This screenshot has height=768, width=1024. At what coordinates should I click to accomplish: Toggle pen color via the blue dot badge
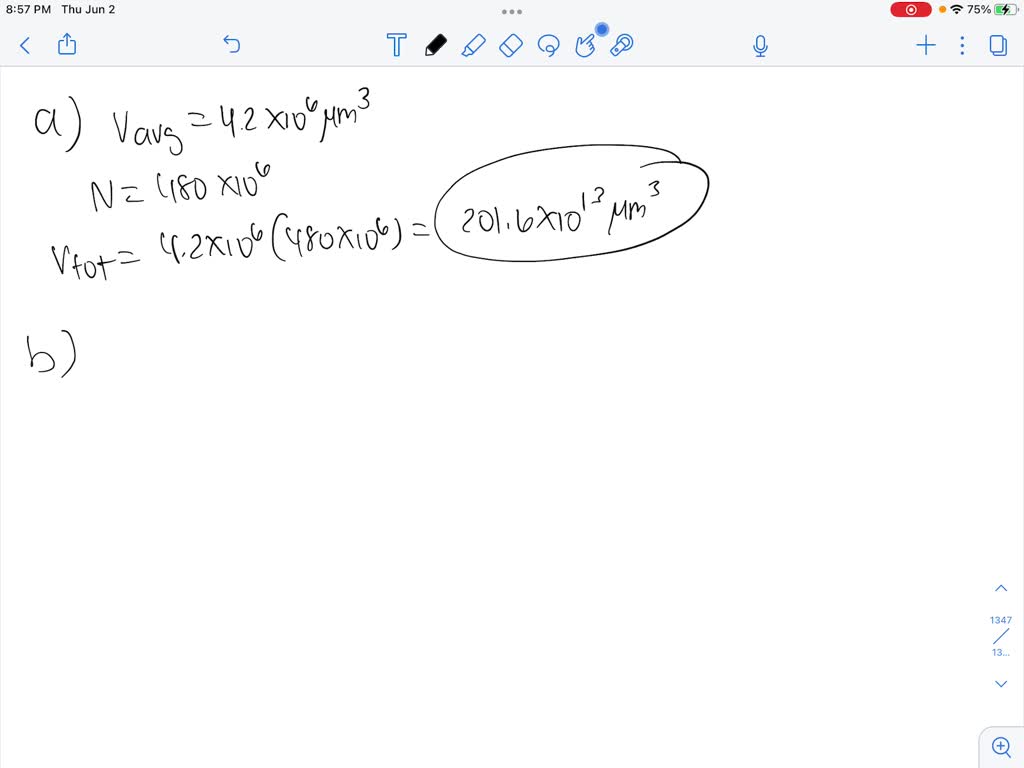tap(601, 30)
